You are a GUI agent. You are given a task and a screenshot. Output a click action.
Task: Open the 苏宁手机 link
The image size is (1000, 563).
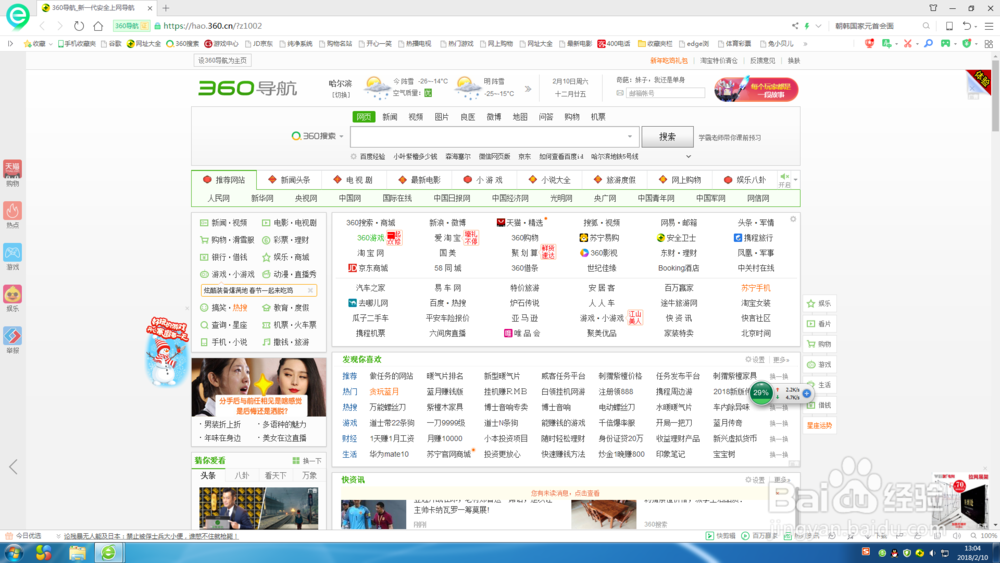coord(756,288)
